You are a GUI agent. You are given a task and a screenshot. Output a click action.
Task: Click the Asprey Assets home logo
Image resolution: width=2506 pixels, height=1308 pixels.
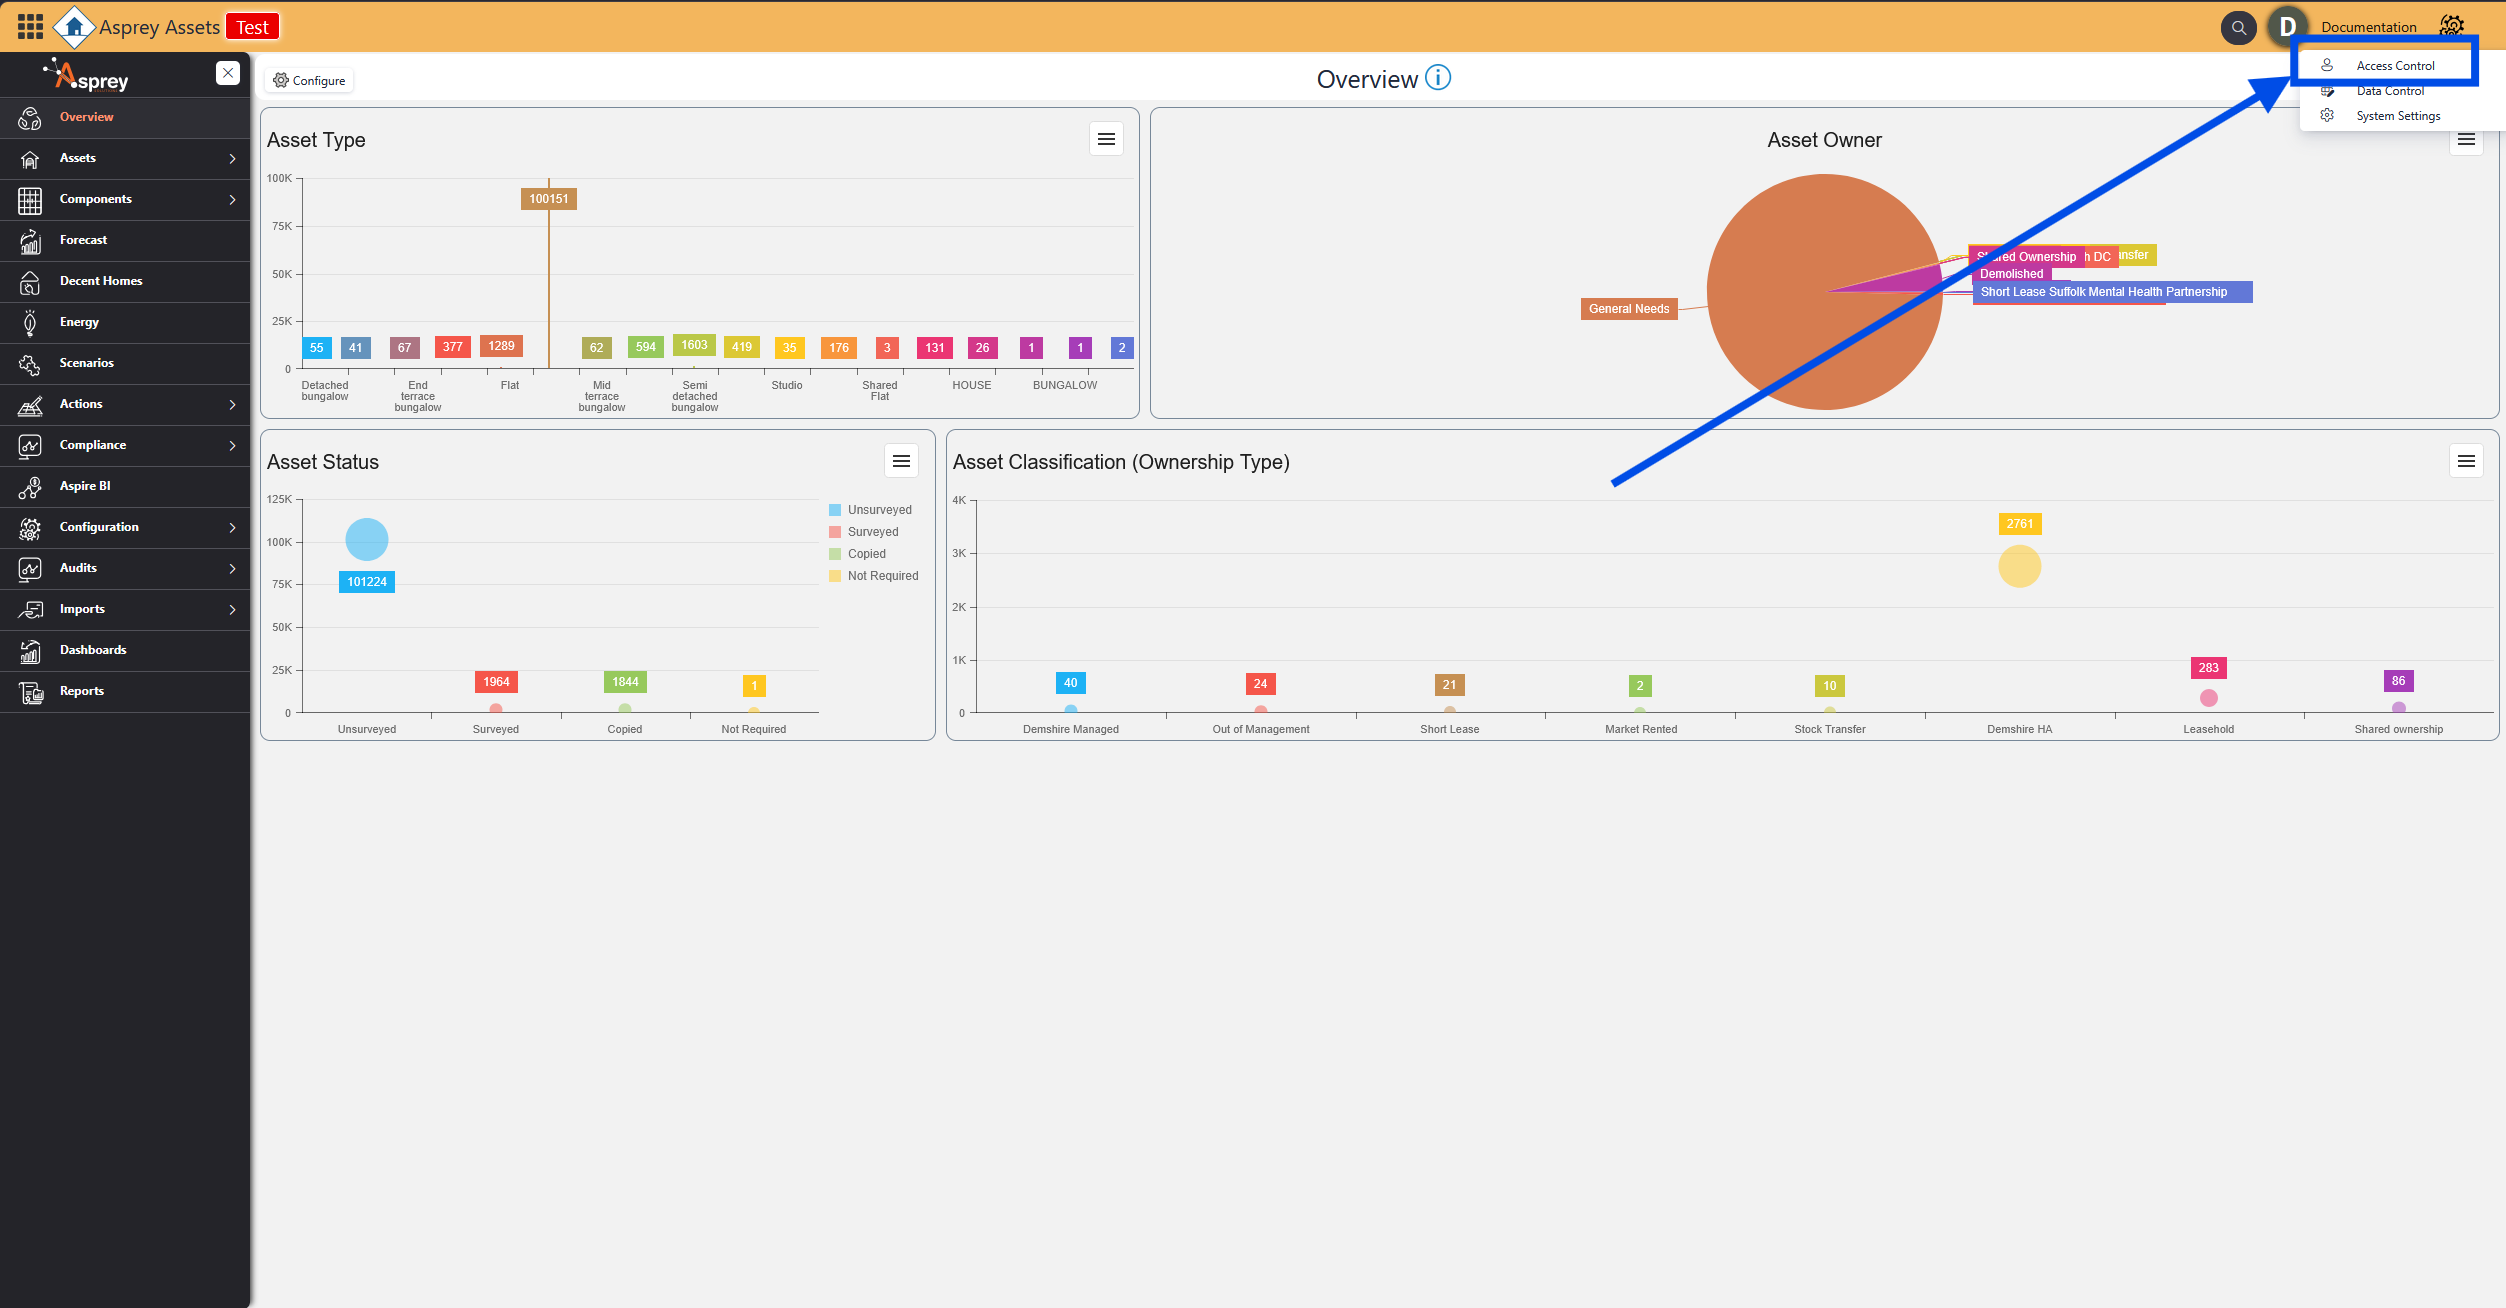74,26
